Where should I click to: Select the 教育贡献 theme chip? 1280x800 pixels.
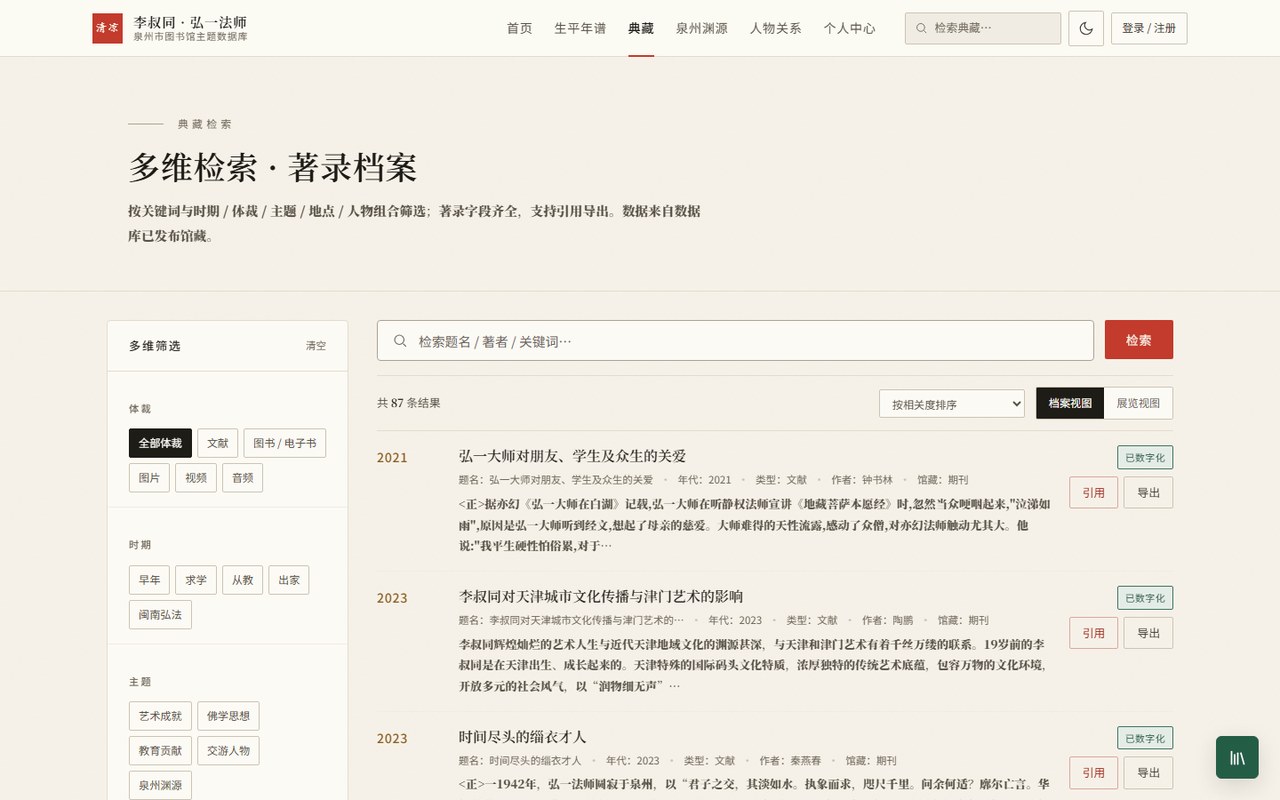tap(160, 750)
